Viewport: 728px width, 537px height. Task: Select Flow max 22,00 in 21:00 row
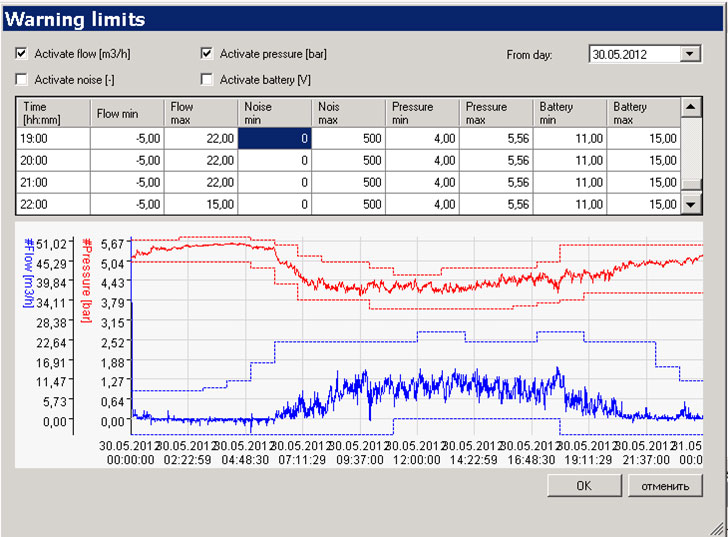201,182
